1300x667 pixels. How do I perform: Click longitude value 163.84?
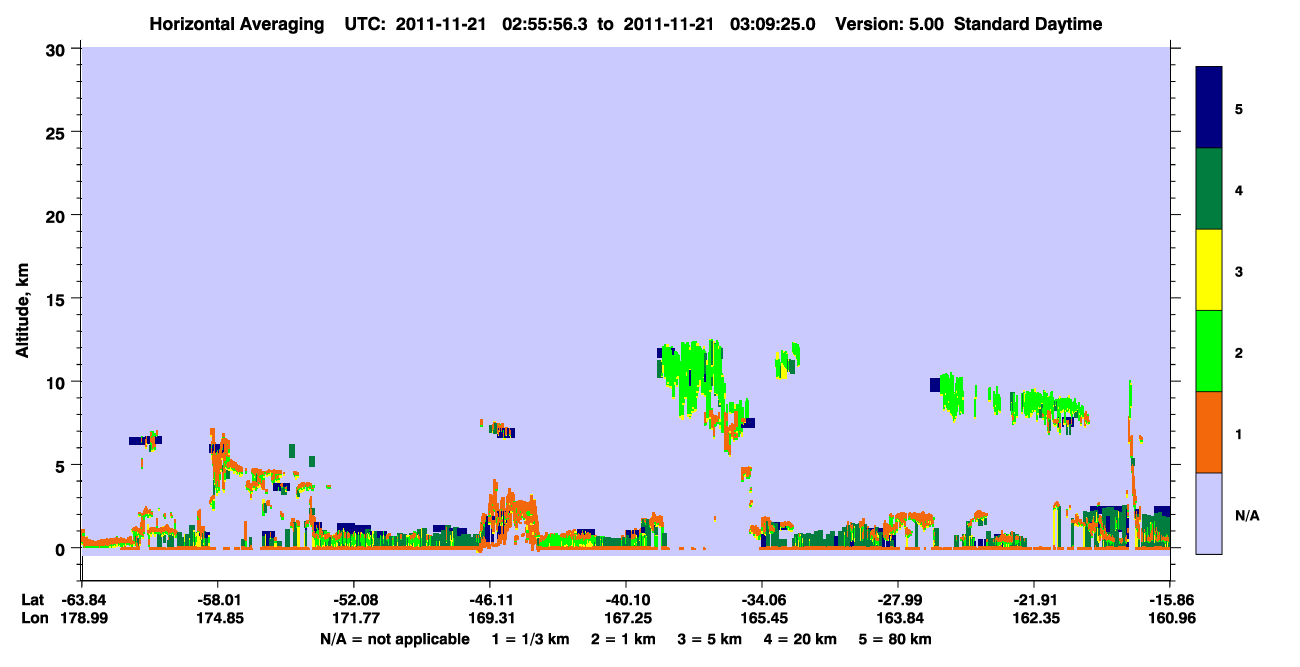898,618
